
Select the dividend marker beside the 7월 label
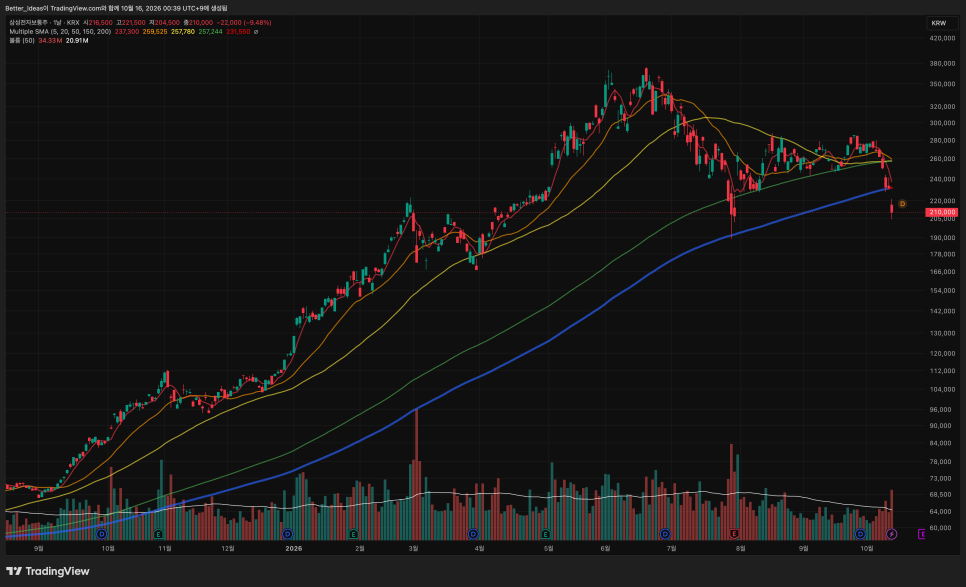665,534
